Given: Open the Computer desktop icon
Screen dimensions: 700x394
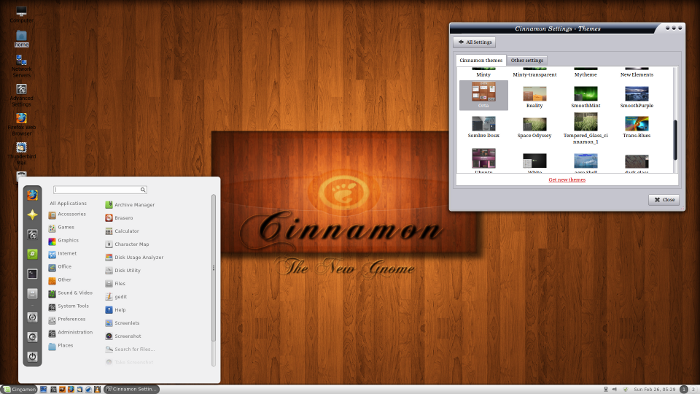Looking at the screenshot, I should click(21, 14).
